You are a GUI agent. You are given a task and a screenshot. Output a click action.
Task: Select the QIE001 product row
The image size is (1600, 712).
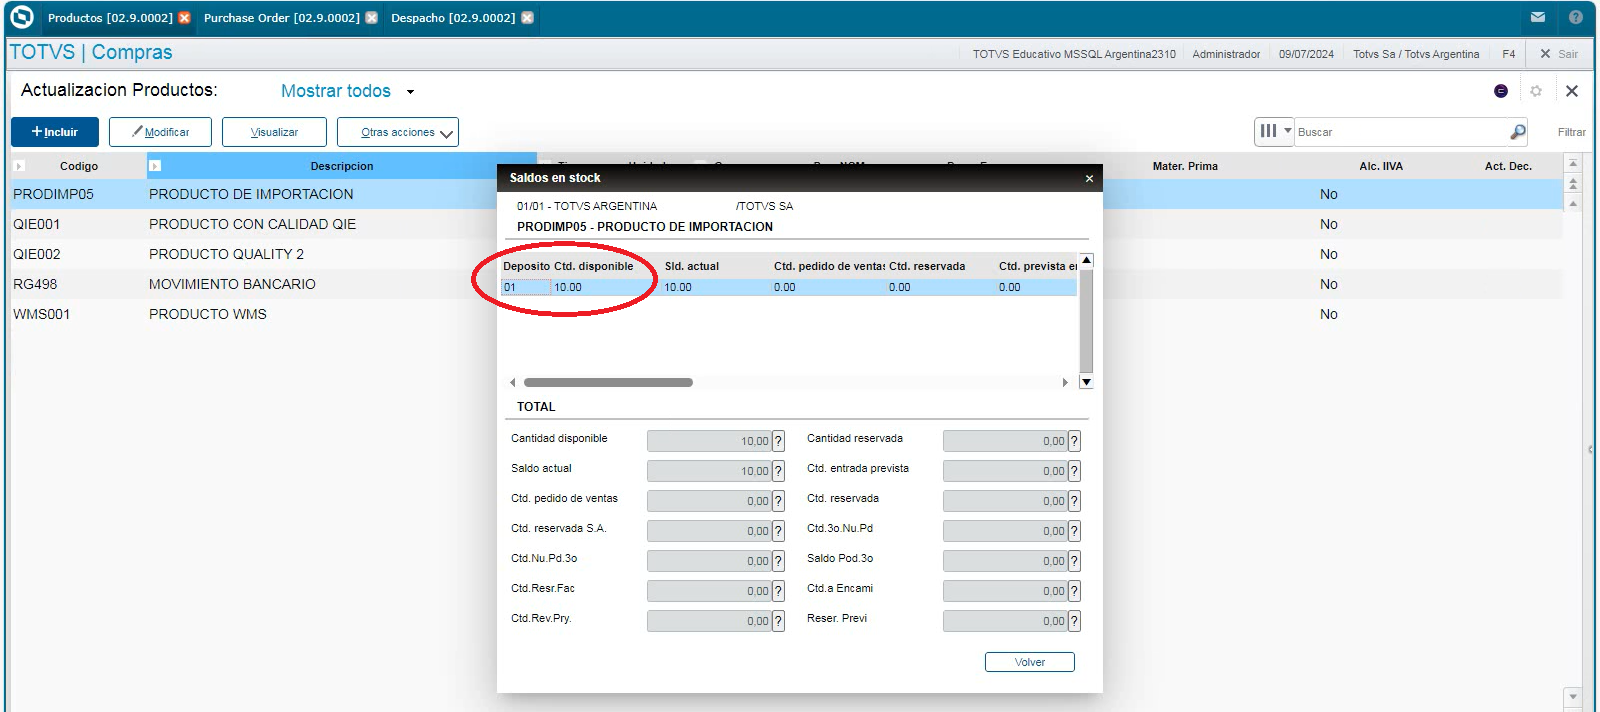[x=255, y=224]
